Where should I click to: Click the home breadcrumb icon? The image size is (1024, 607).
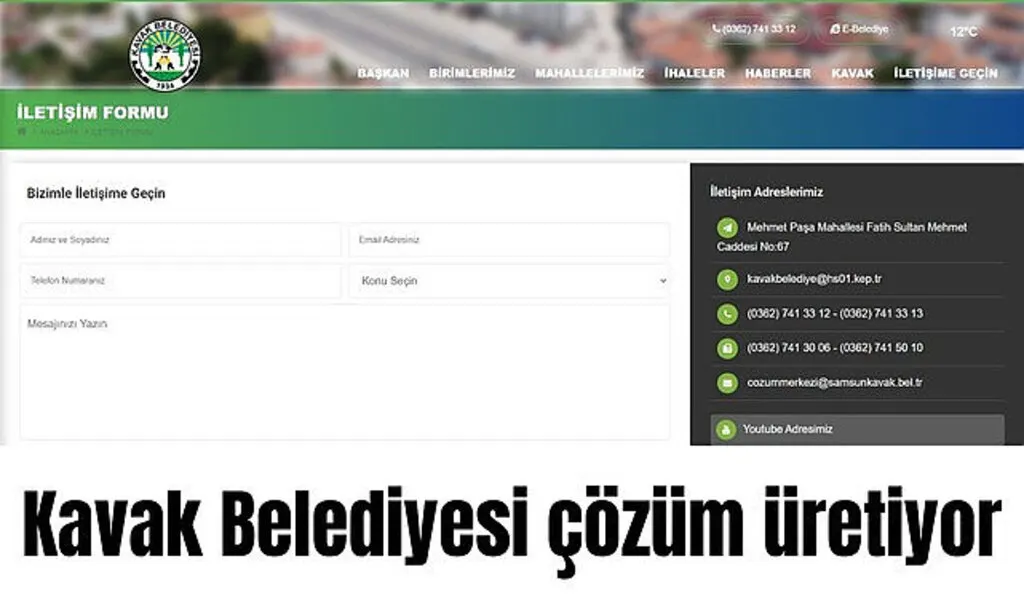coord(22,131)
